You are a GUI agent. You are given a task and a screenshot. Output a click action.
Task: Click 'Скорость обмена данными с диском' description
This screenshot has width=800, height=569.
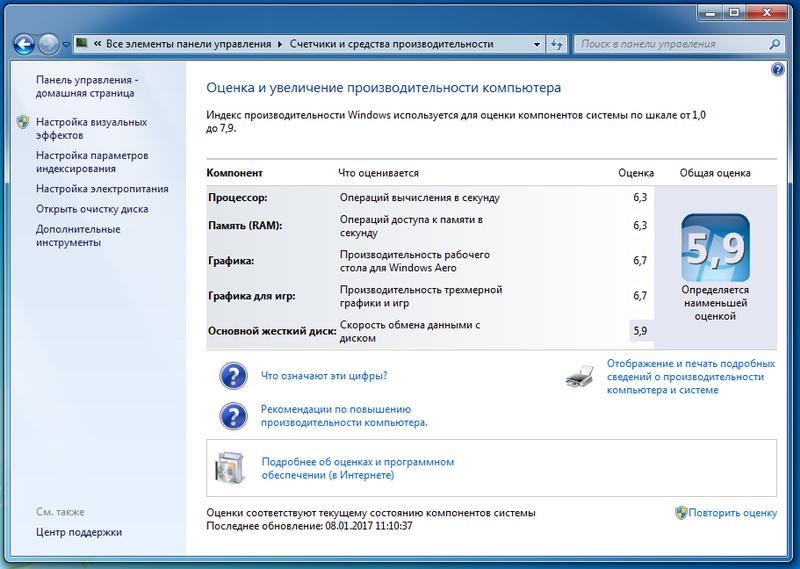410,331
